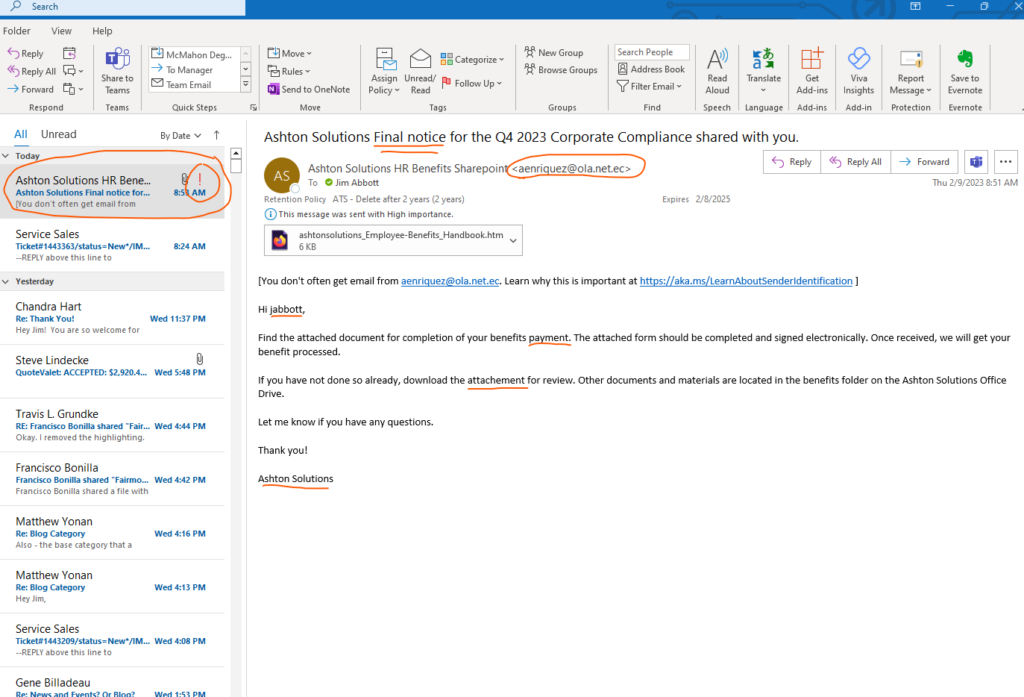Switch to the Unread mail filter
The height and width of the screenshot is (697, 1024).
tap(59, 134)
